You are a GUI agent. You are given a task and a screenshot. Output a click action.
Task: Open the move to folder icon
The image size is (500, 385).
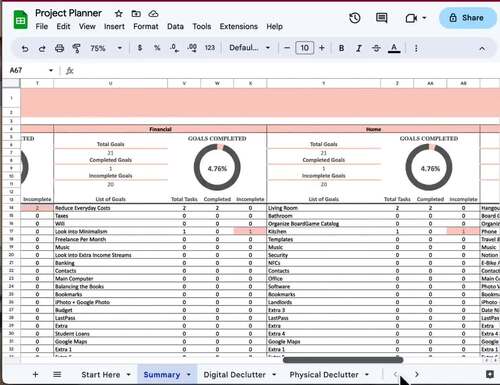136,14
